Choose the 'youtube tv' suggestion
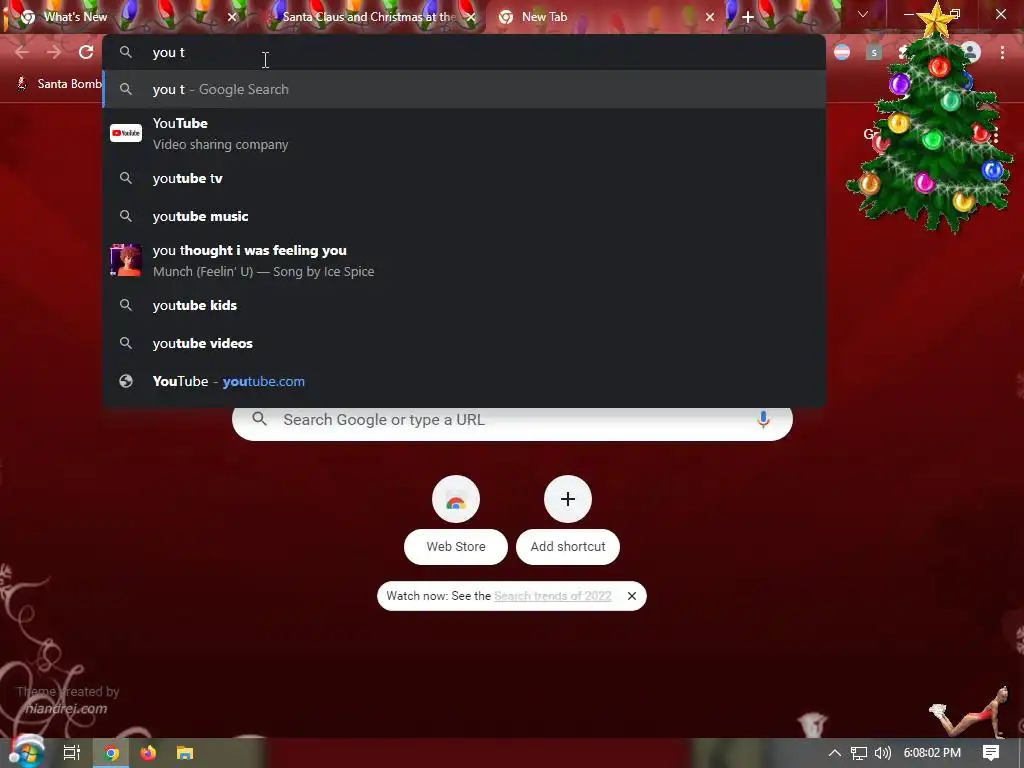This screenshot has height=768, width=1024. click(464, 178)
